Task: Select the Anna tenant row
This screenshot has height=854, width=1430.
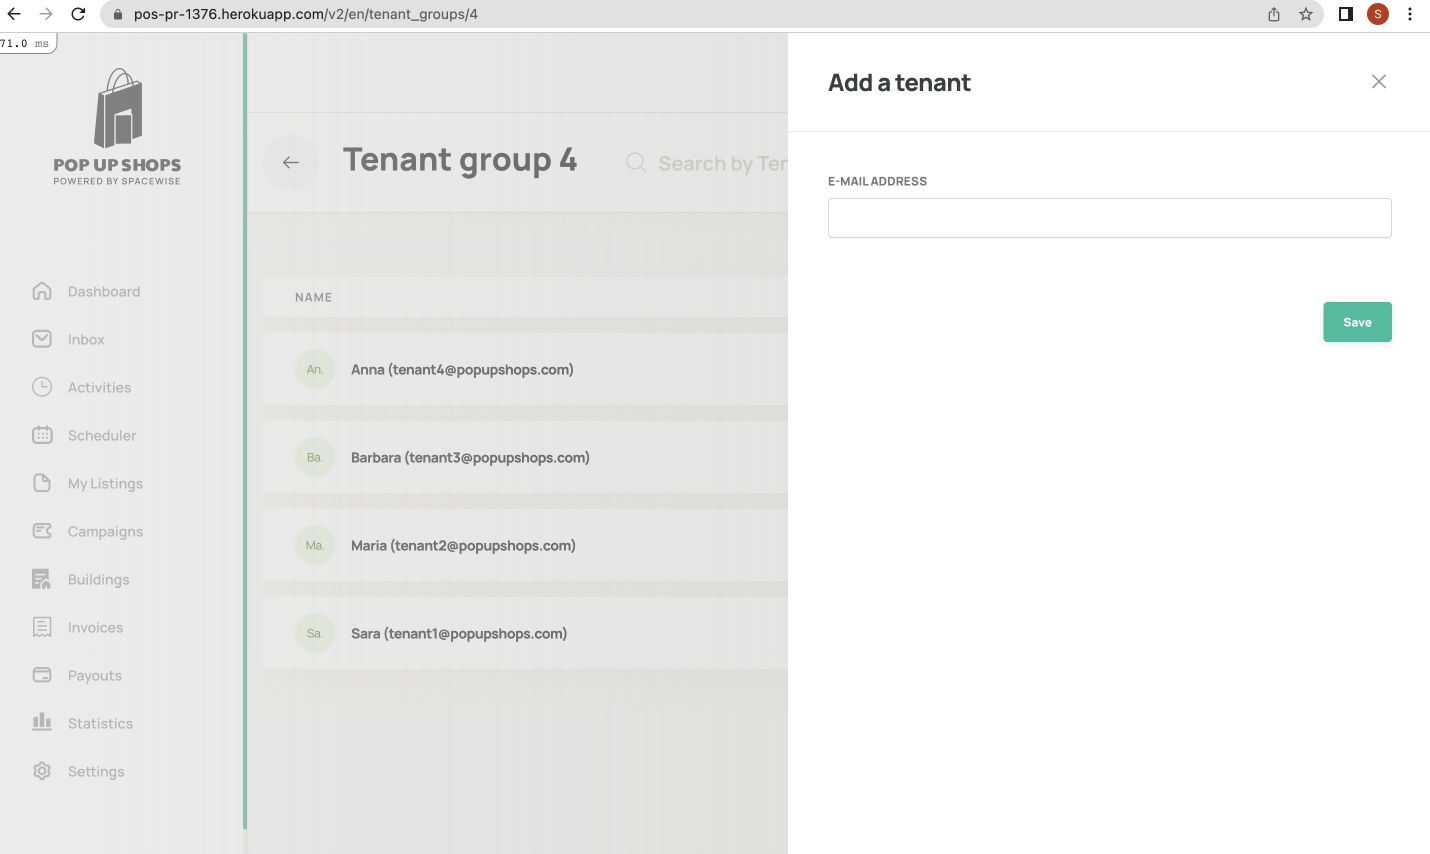Action: (x=462, y=370)
